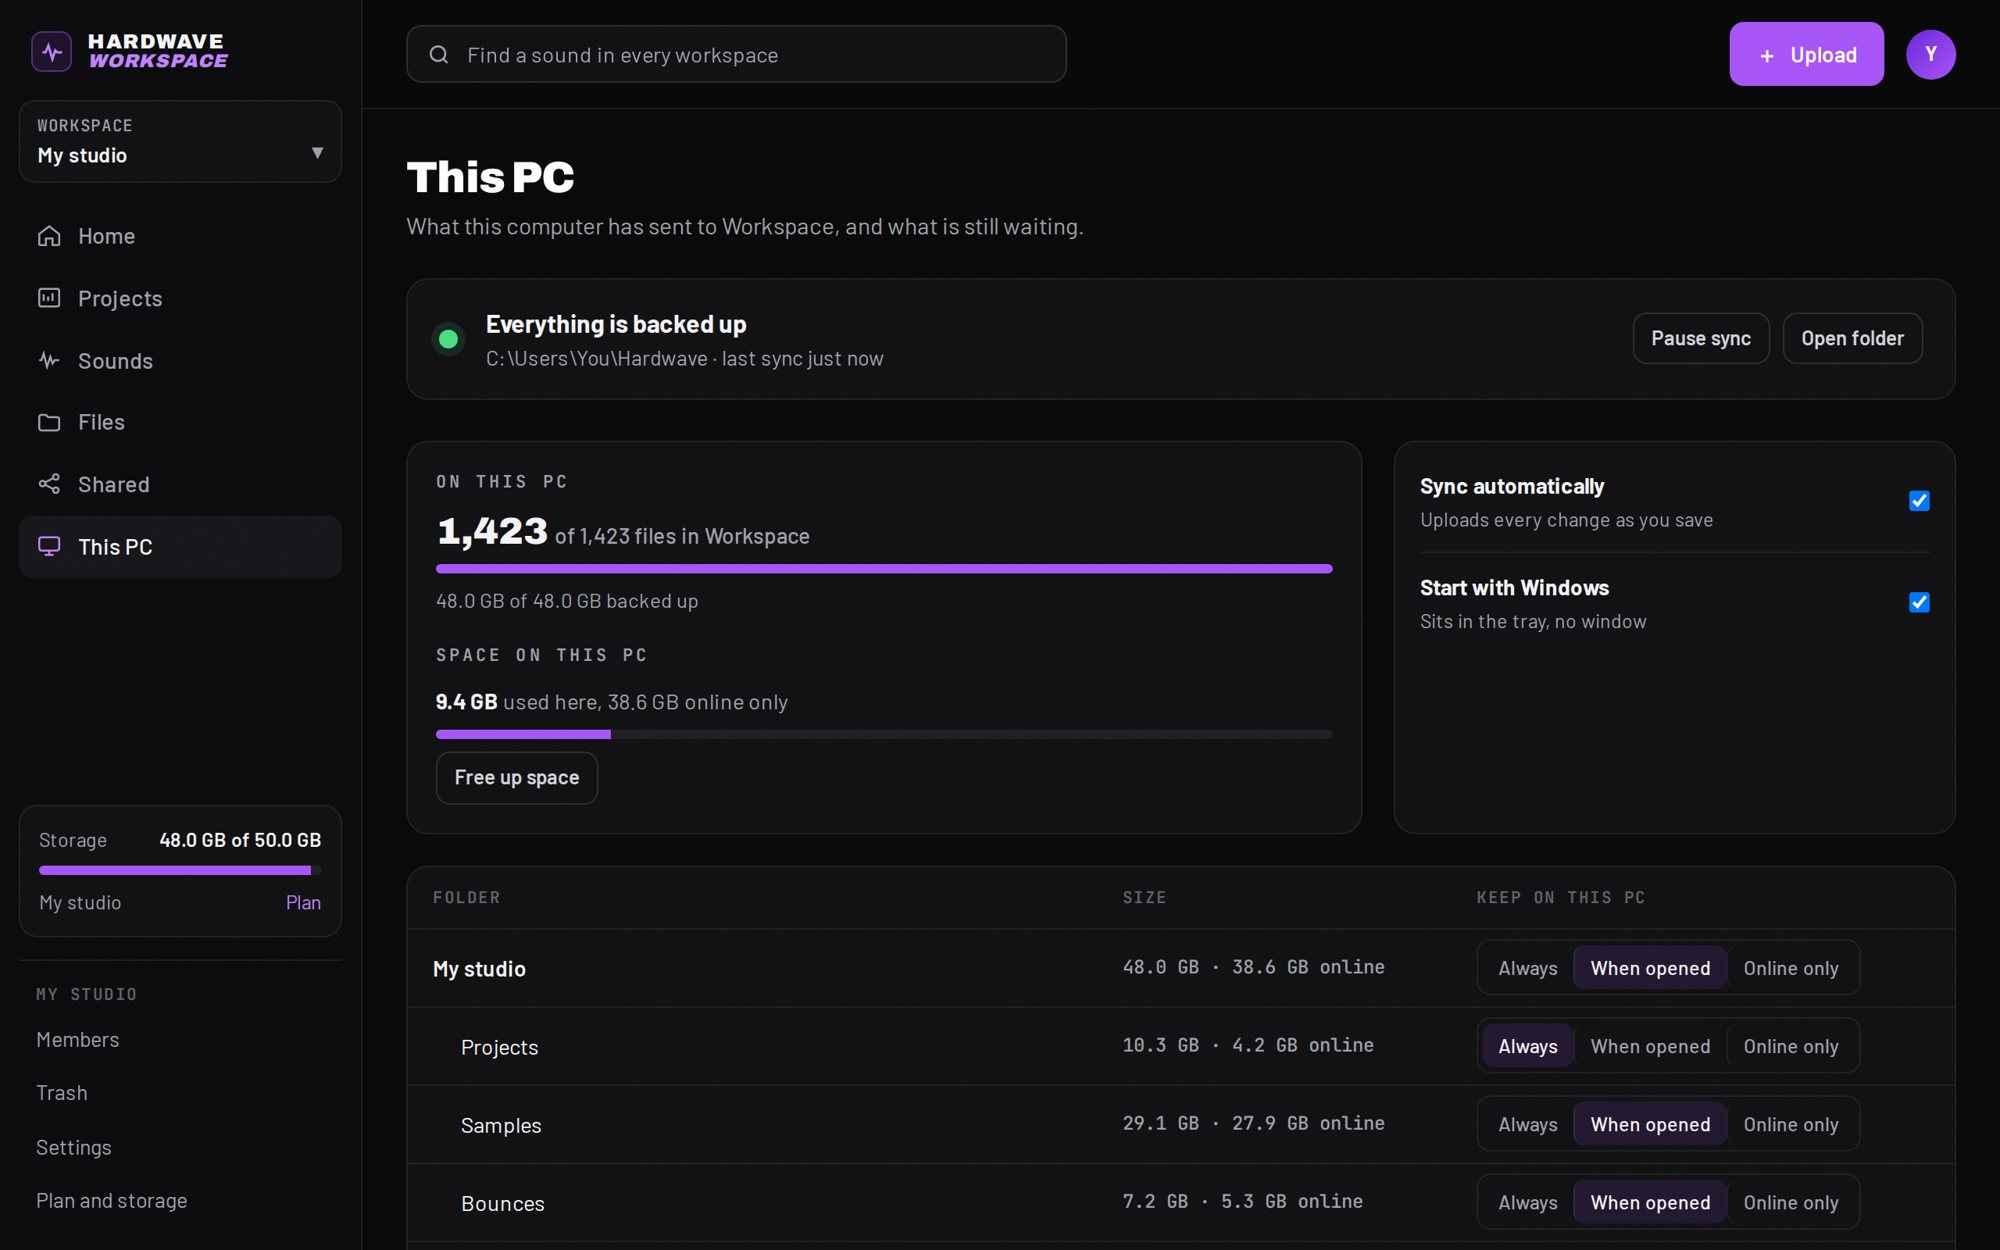Set Bounces to Always

point(1527,1202)
